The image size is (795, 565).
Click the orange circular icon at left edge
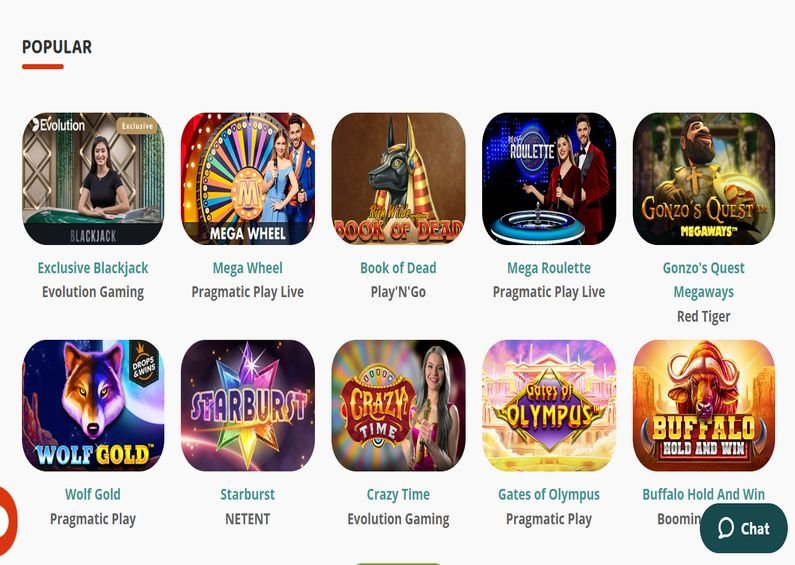point(8,520)
